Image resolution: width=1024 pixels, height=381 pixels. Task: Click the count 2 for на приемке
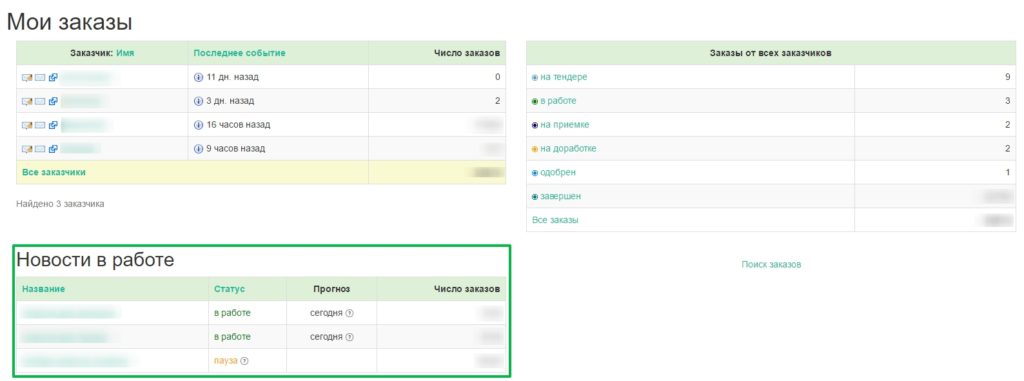(1008, 125)
